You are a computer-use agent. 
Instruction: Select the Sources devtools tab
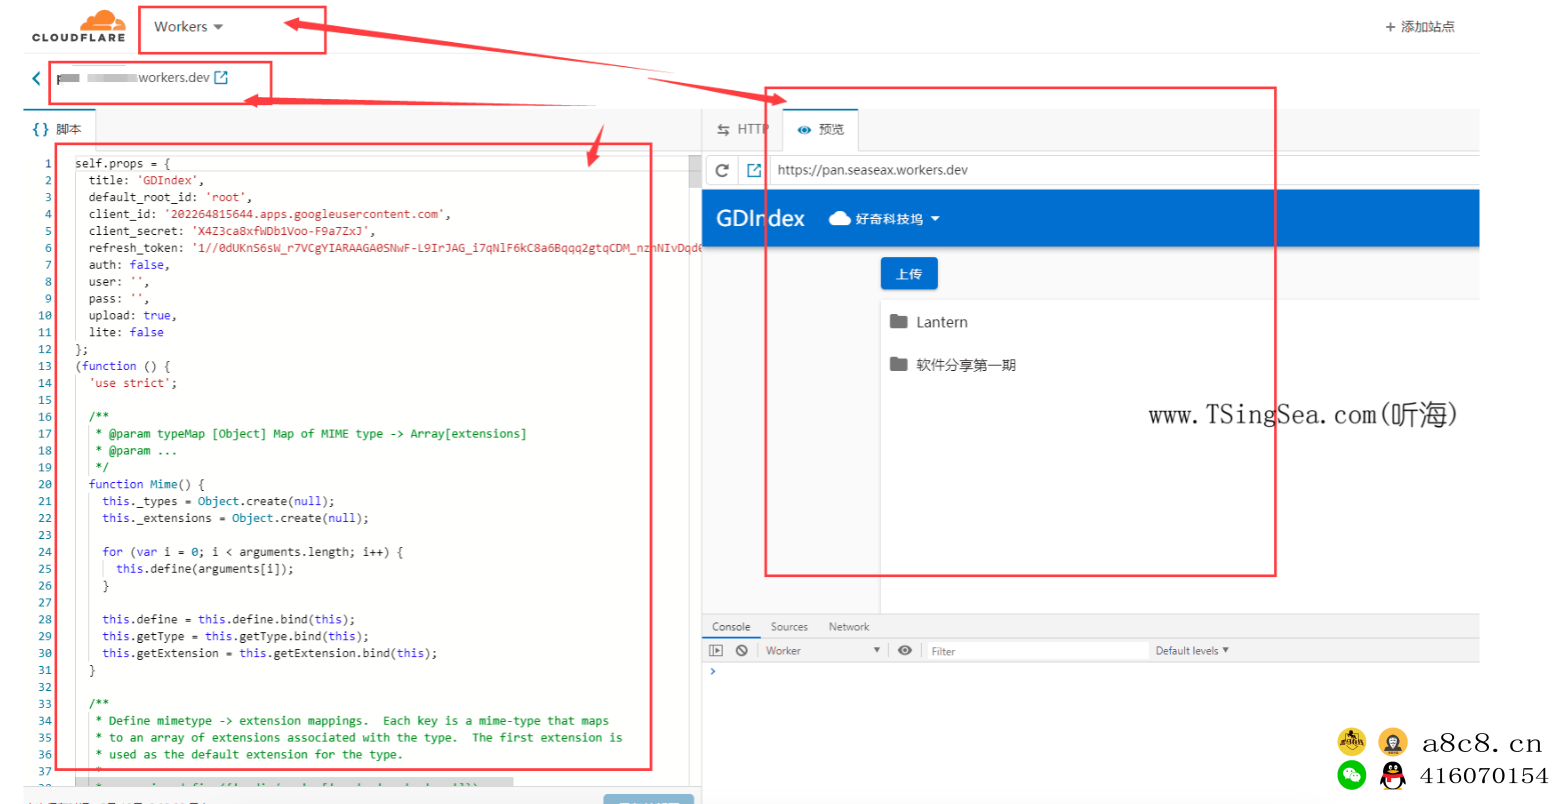(789, 627)
